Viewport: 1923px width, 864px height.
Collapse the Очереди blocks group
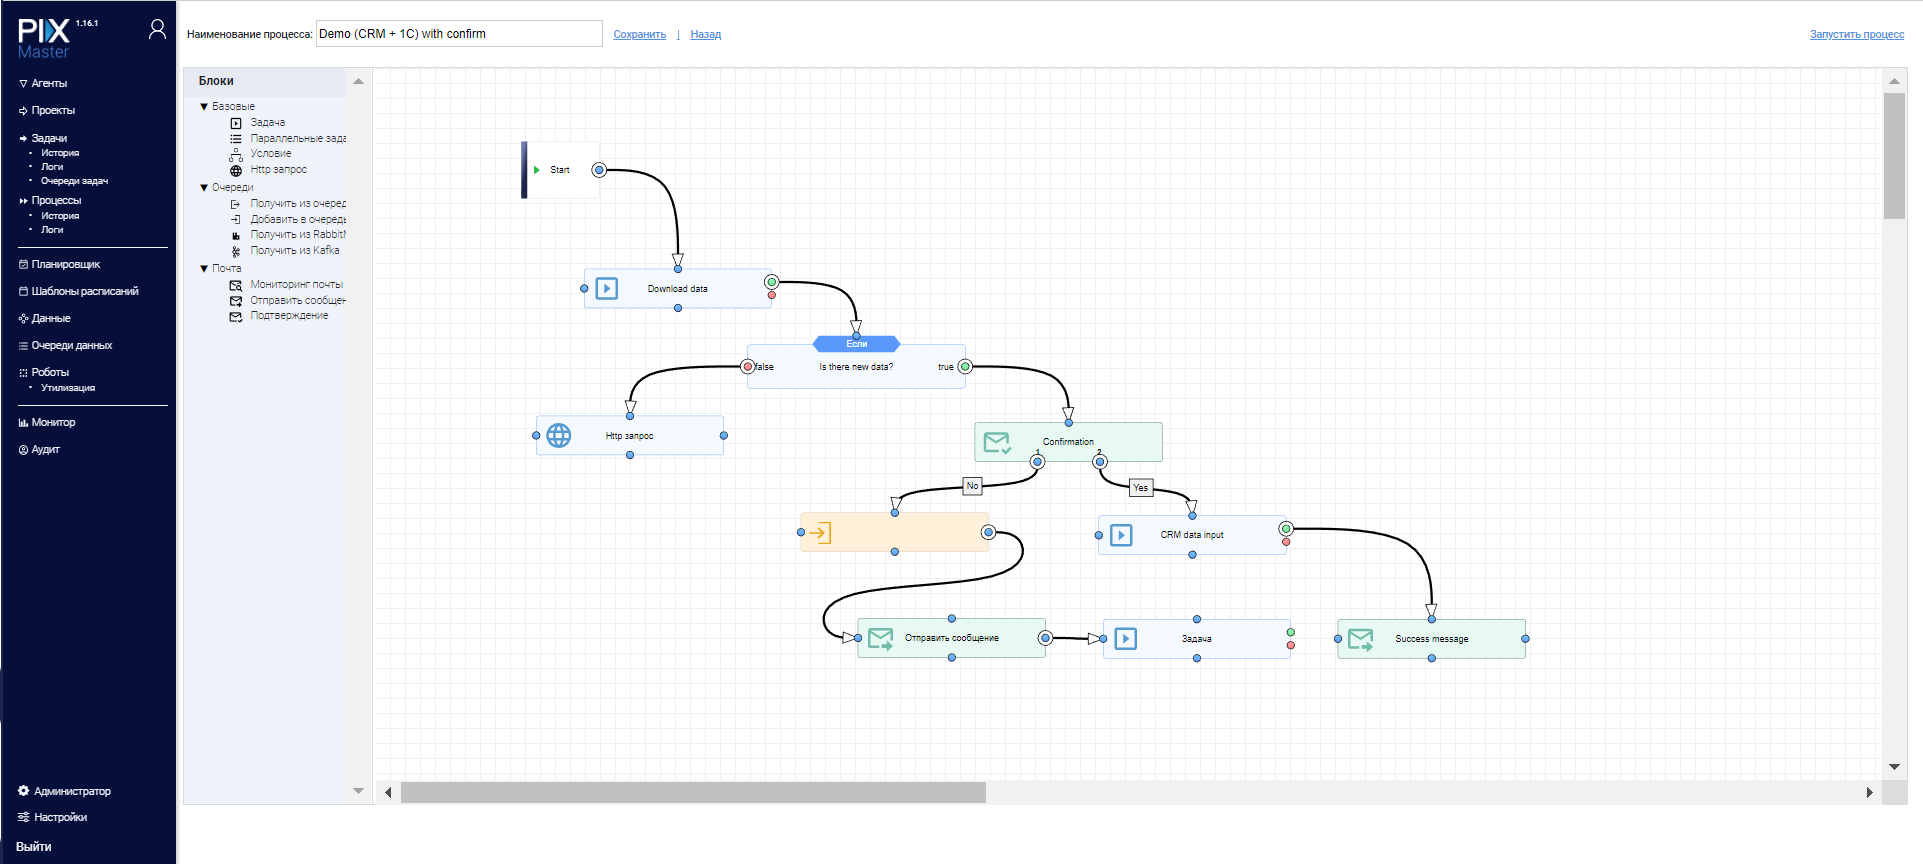tap(204, 187)
